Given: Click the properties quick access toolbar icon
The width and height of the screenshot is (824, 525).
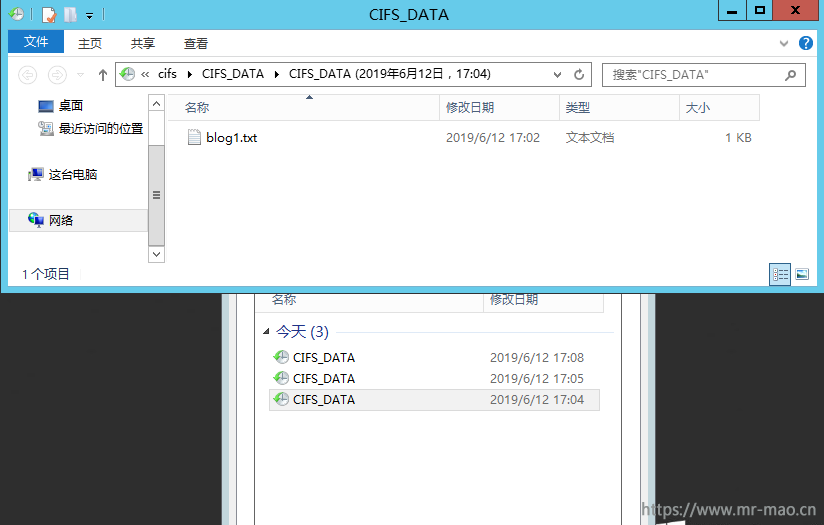Looking at the screenshot, I should click(49, 14).
